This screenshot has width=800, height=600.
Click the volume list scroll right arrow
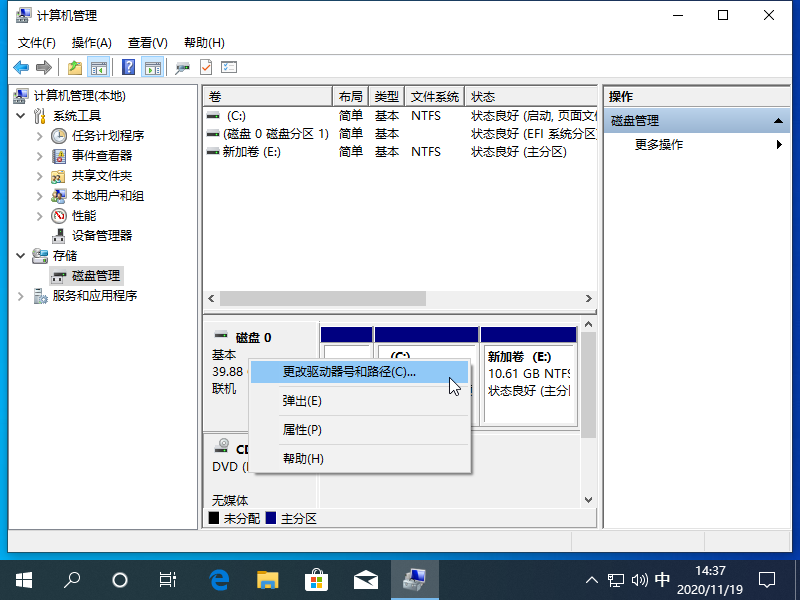click(x=589, y=298)
